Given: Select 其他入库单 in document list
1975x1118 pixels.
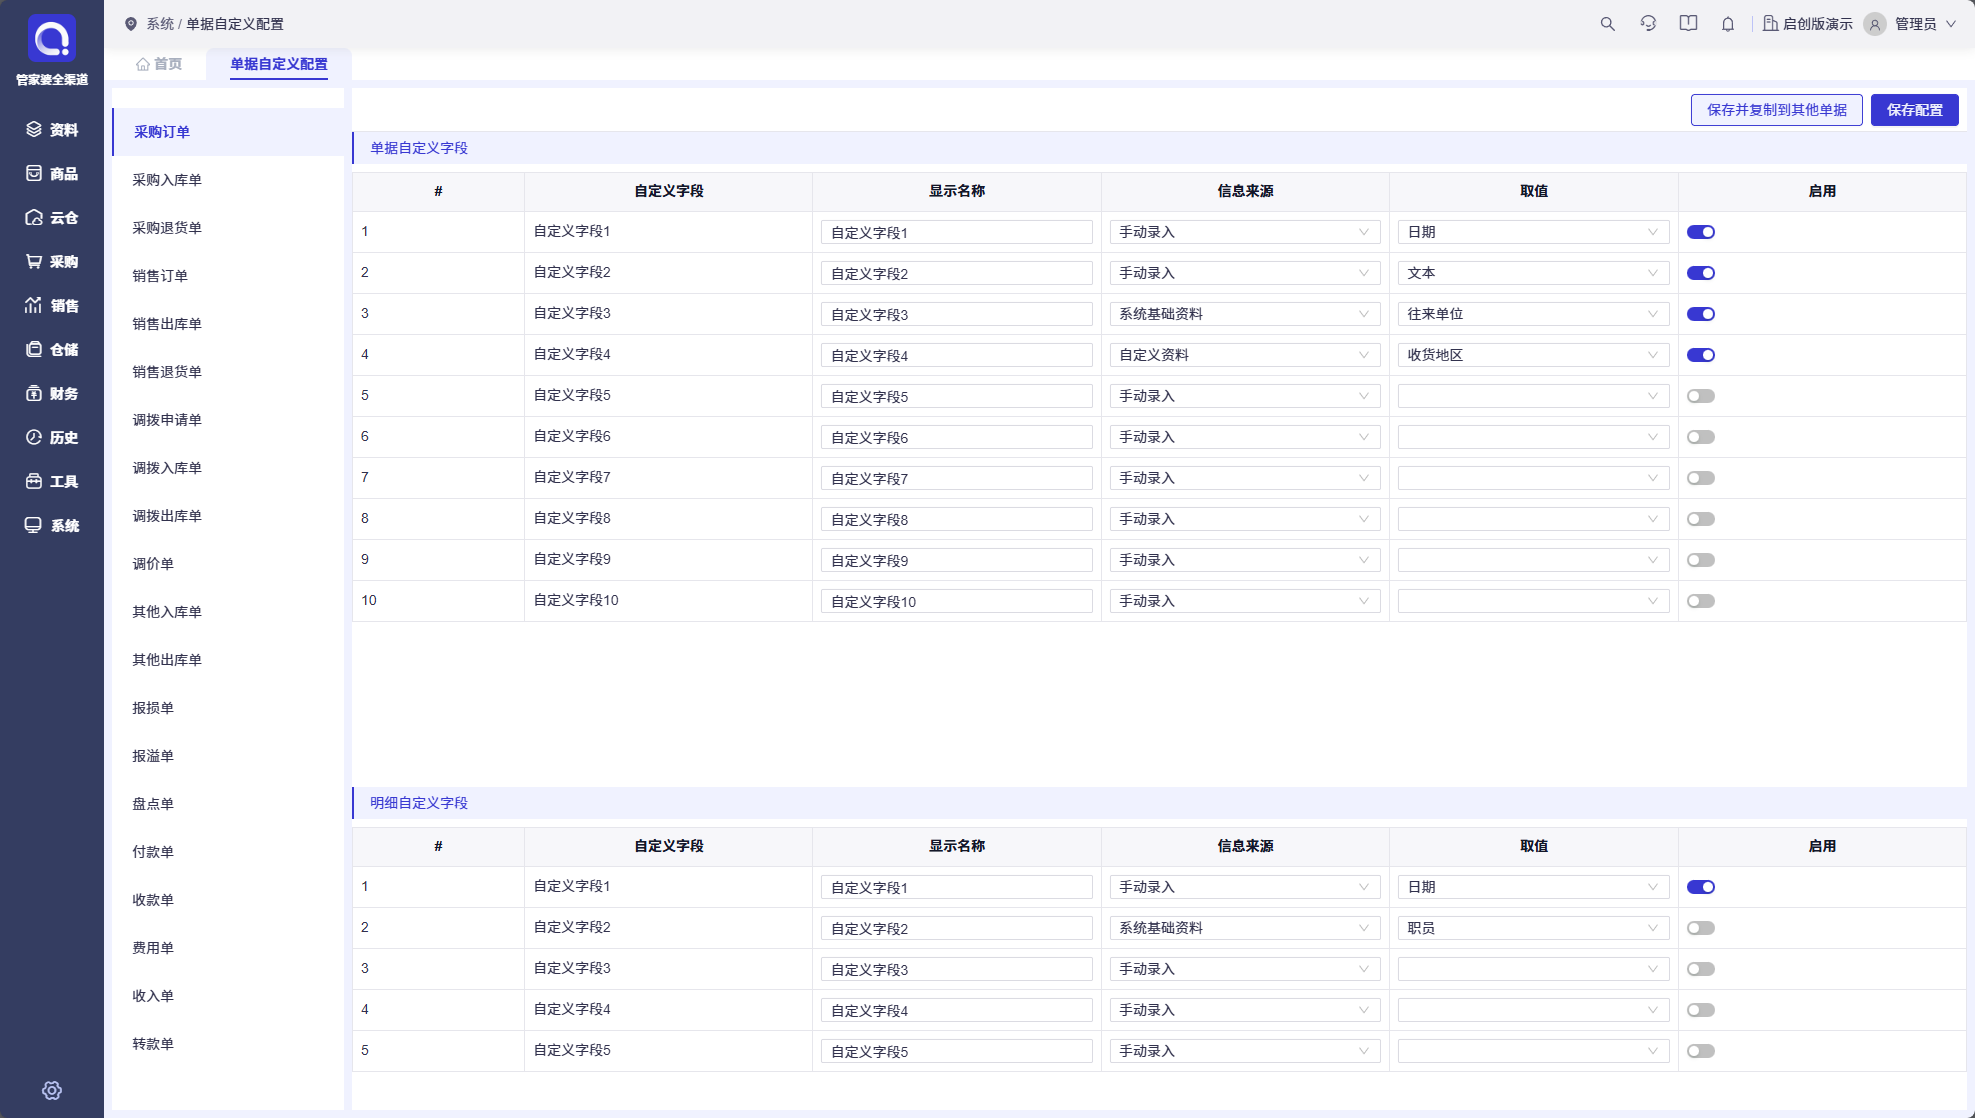Looking at the screenshot, I should click(228, 612).
